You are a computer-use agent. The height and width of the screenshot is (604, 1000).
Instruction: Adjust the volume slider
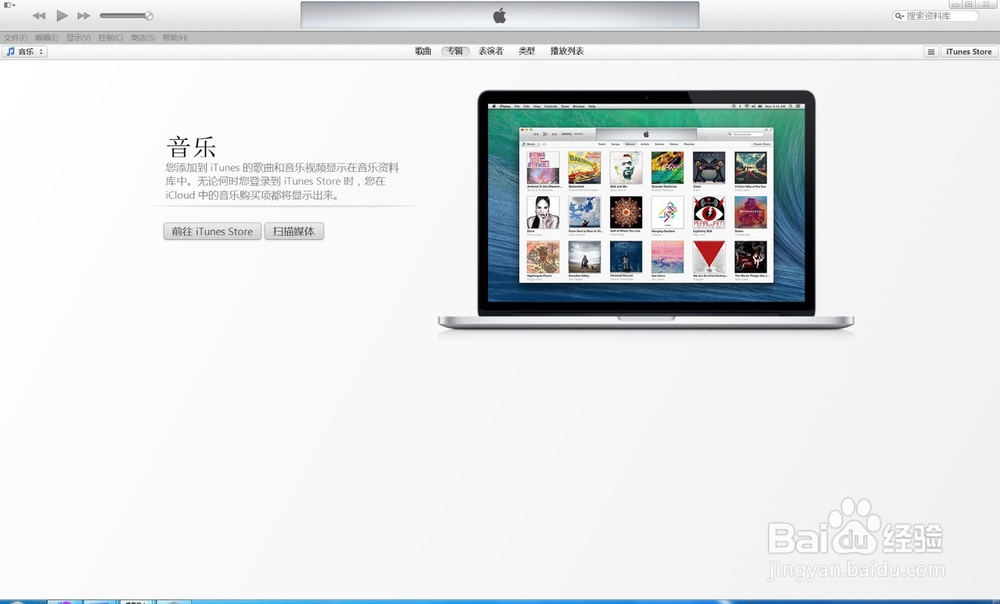coord(126,15)
